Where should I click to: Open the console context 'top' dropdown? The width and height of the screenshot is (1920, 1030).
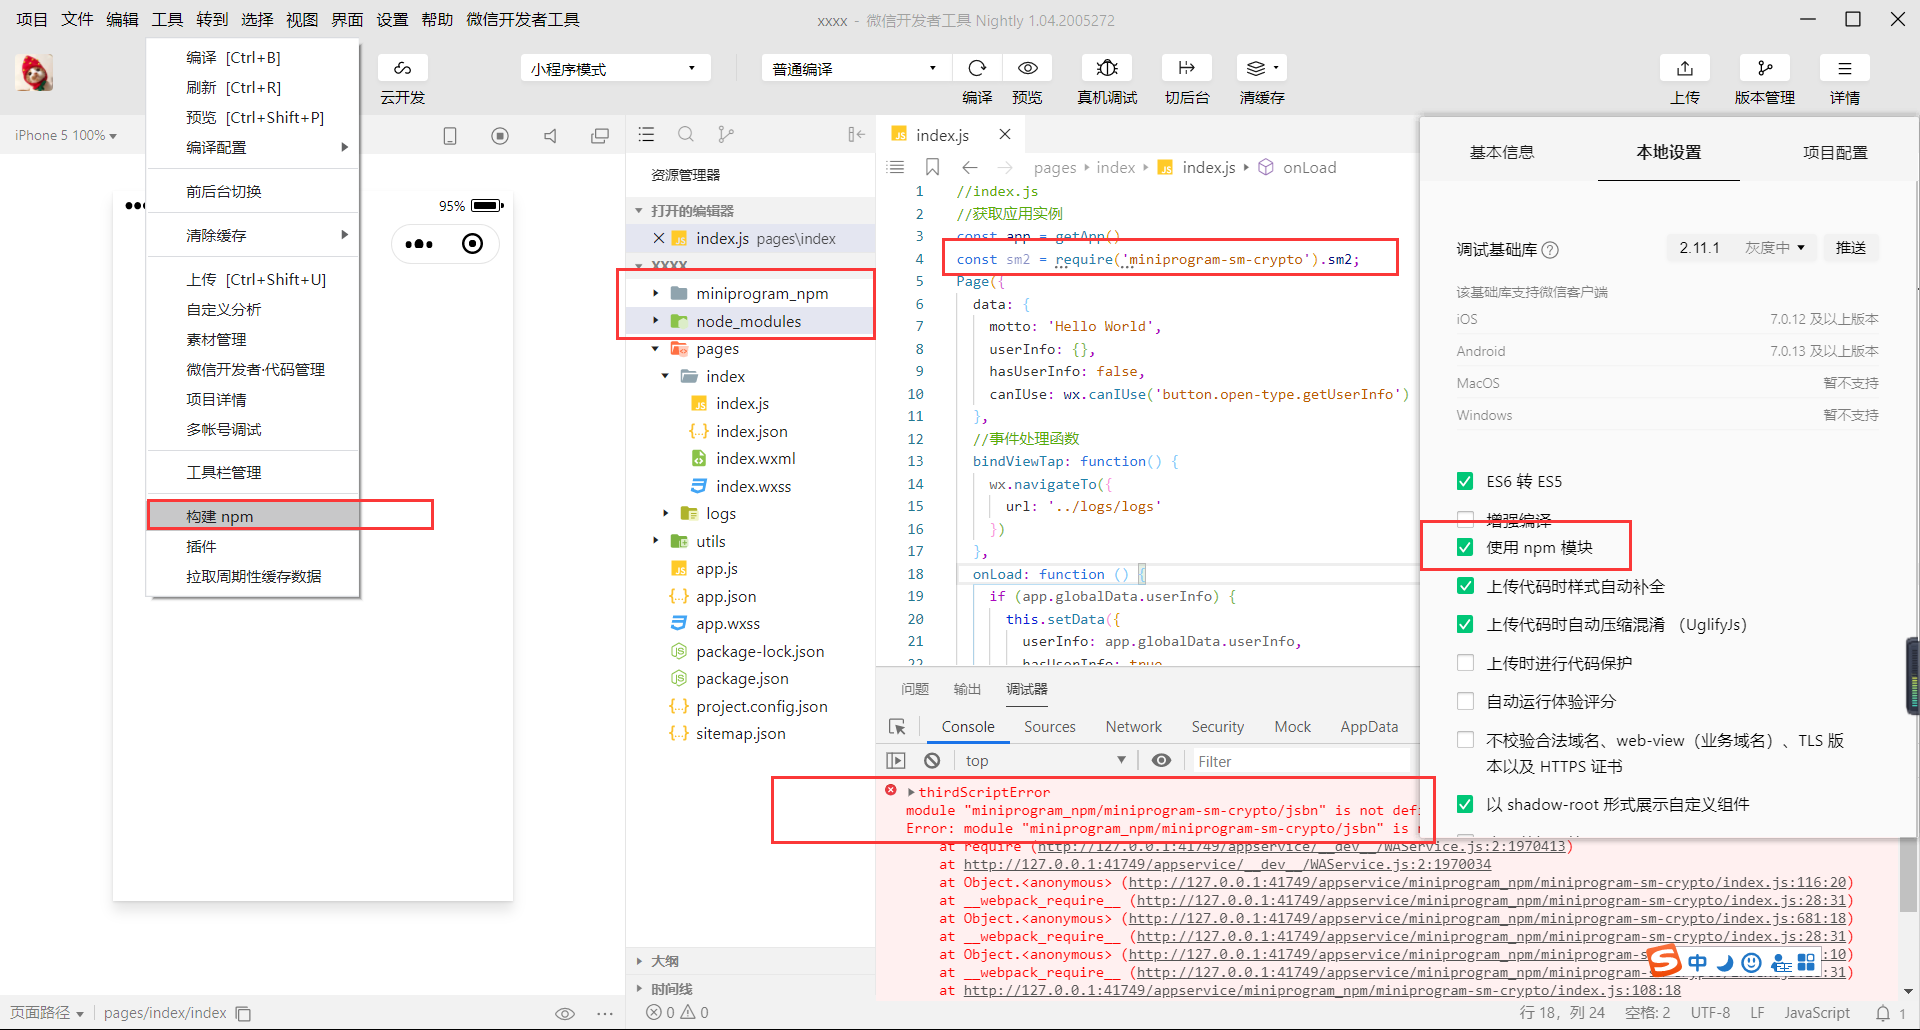[1045, 761]
